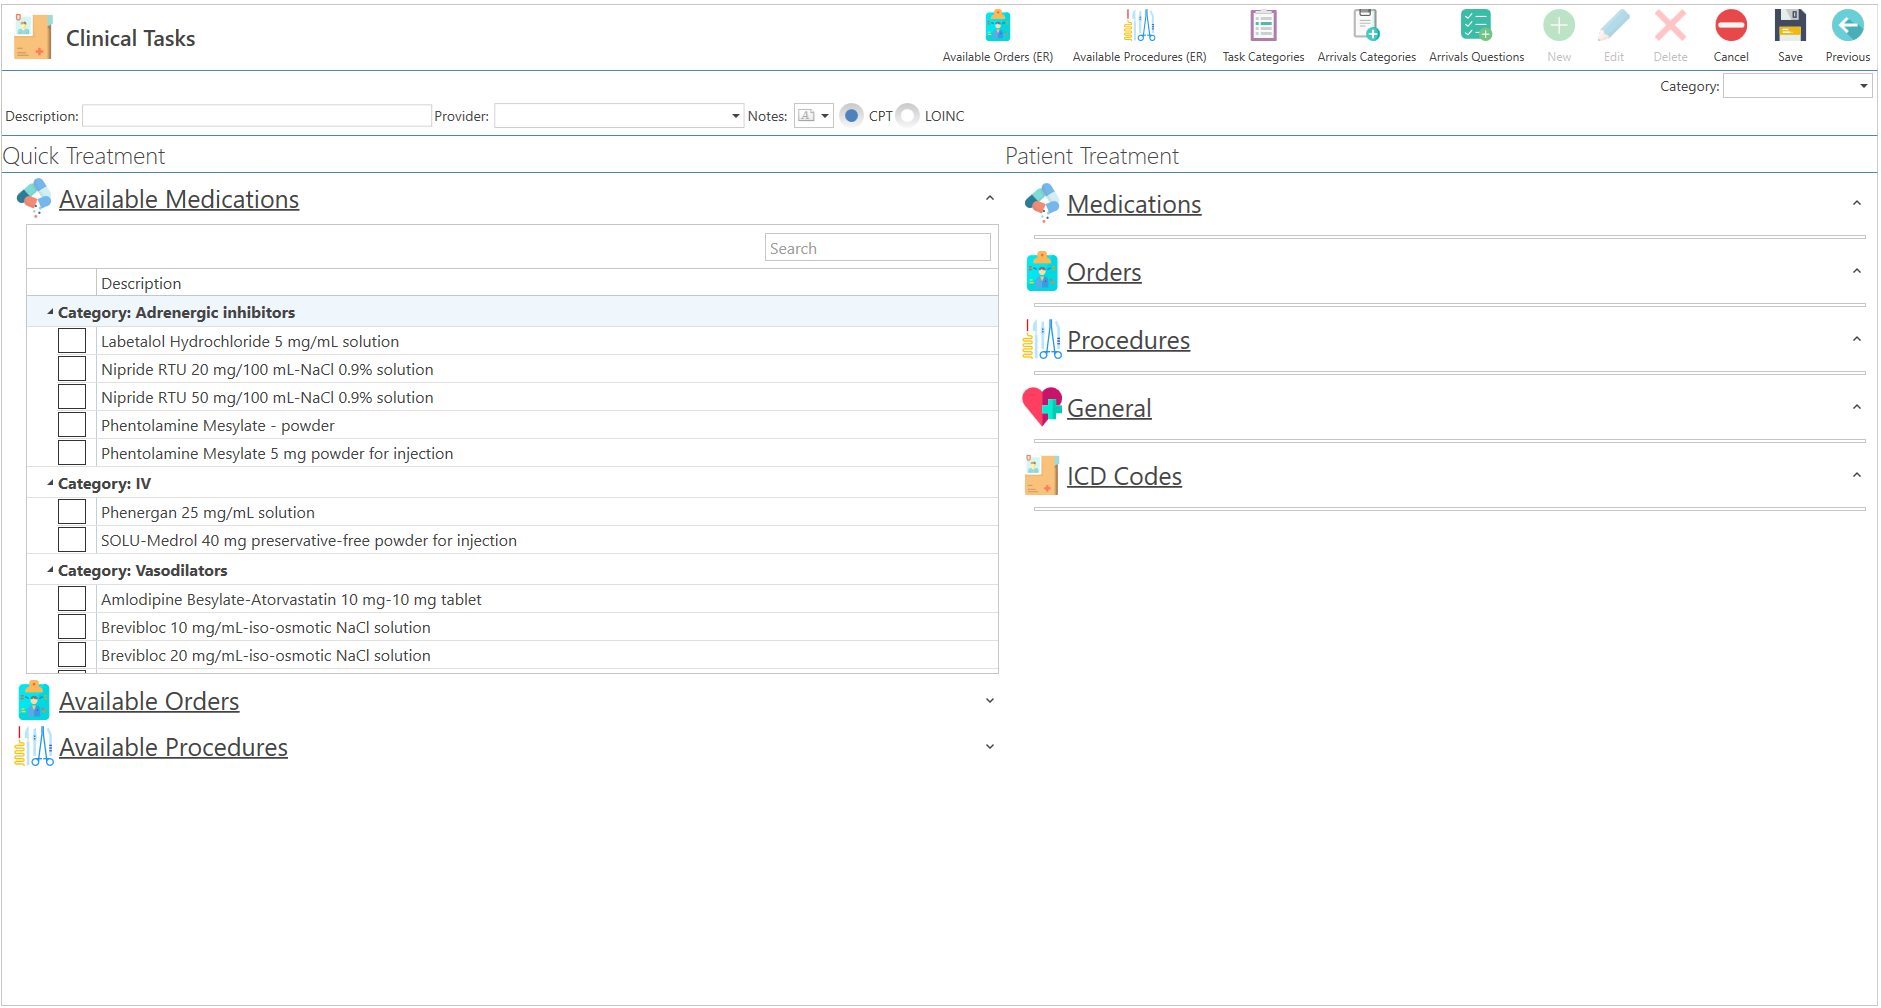Click the Available Medications pills icon
Viewport: 1881px width, 1008px height.
34,198
